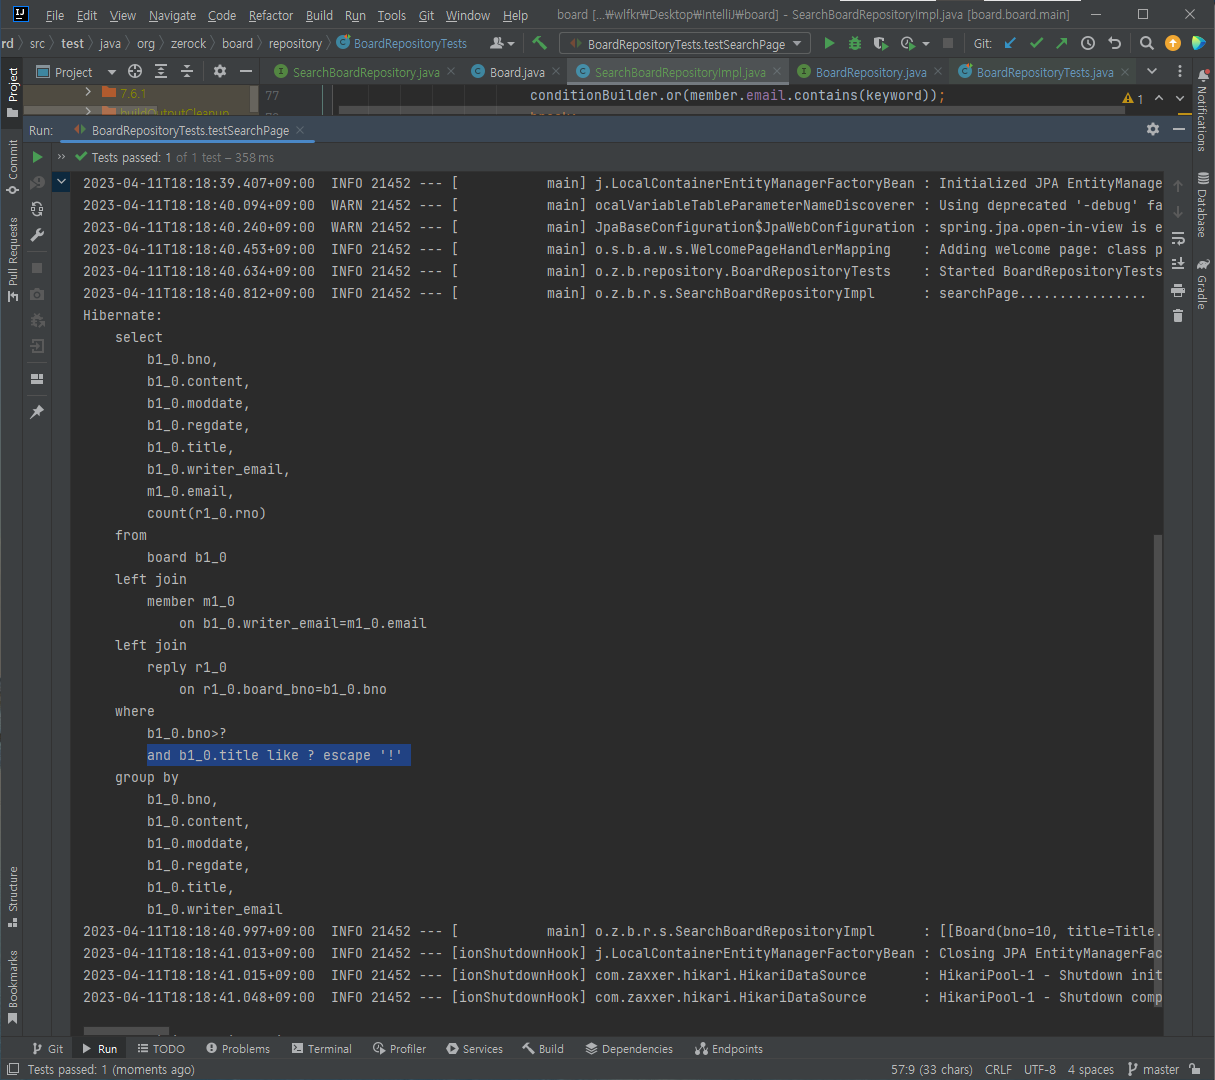Switch to BoardRepository.java editor tab
This screenshot has height=1080, width=1215.
coord(870,72)
